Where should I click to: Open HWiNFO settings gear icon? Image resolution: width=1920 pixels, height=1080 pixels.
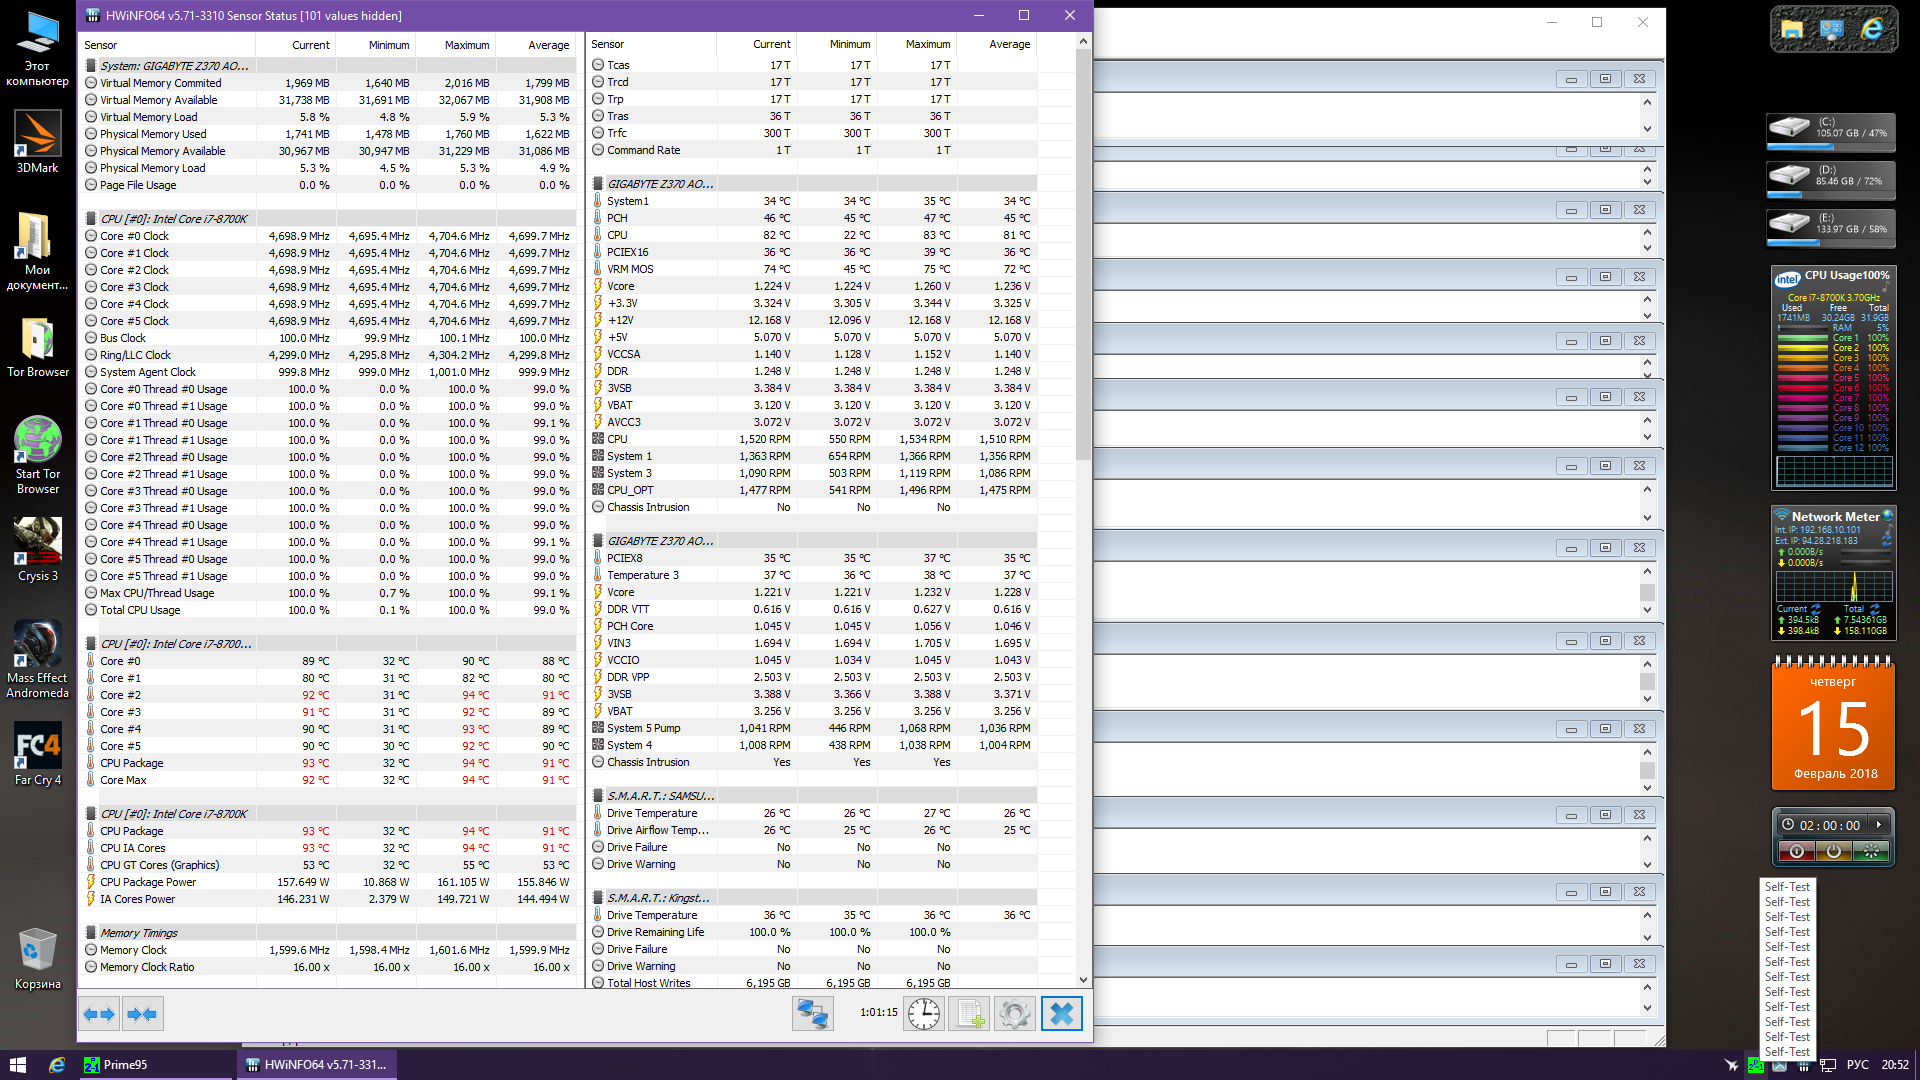pyautogui.click(x=1014, y=1014)
